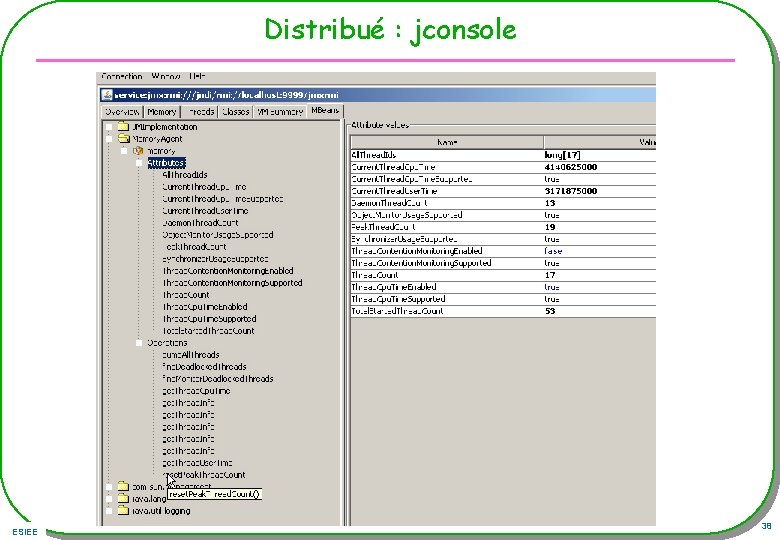Viewport: 780px width, 540px height.
Task: Select the memory node label in tree
Action: click(161, 151)
